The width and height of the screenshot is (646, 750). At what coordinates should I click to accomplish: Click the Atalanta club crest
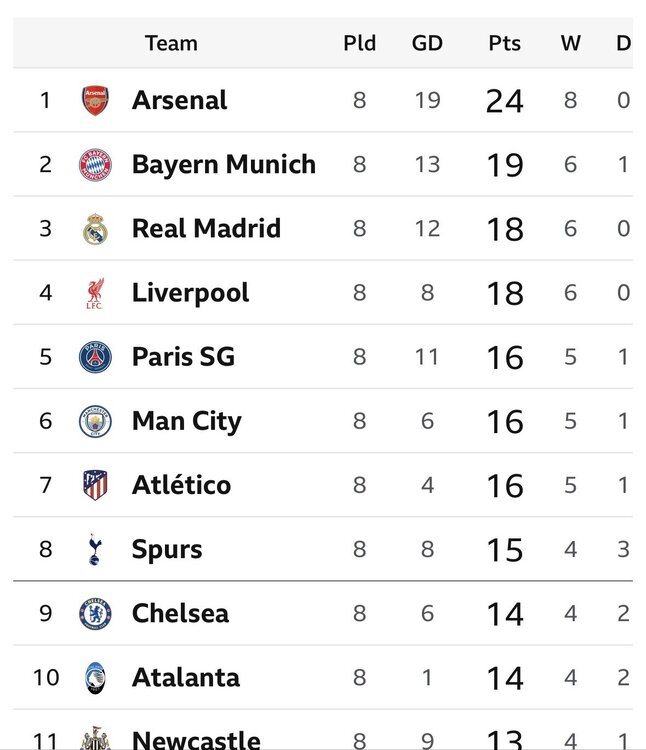coord(95,678)
